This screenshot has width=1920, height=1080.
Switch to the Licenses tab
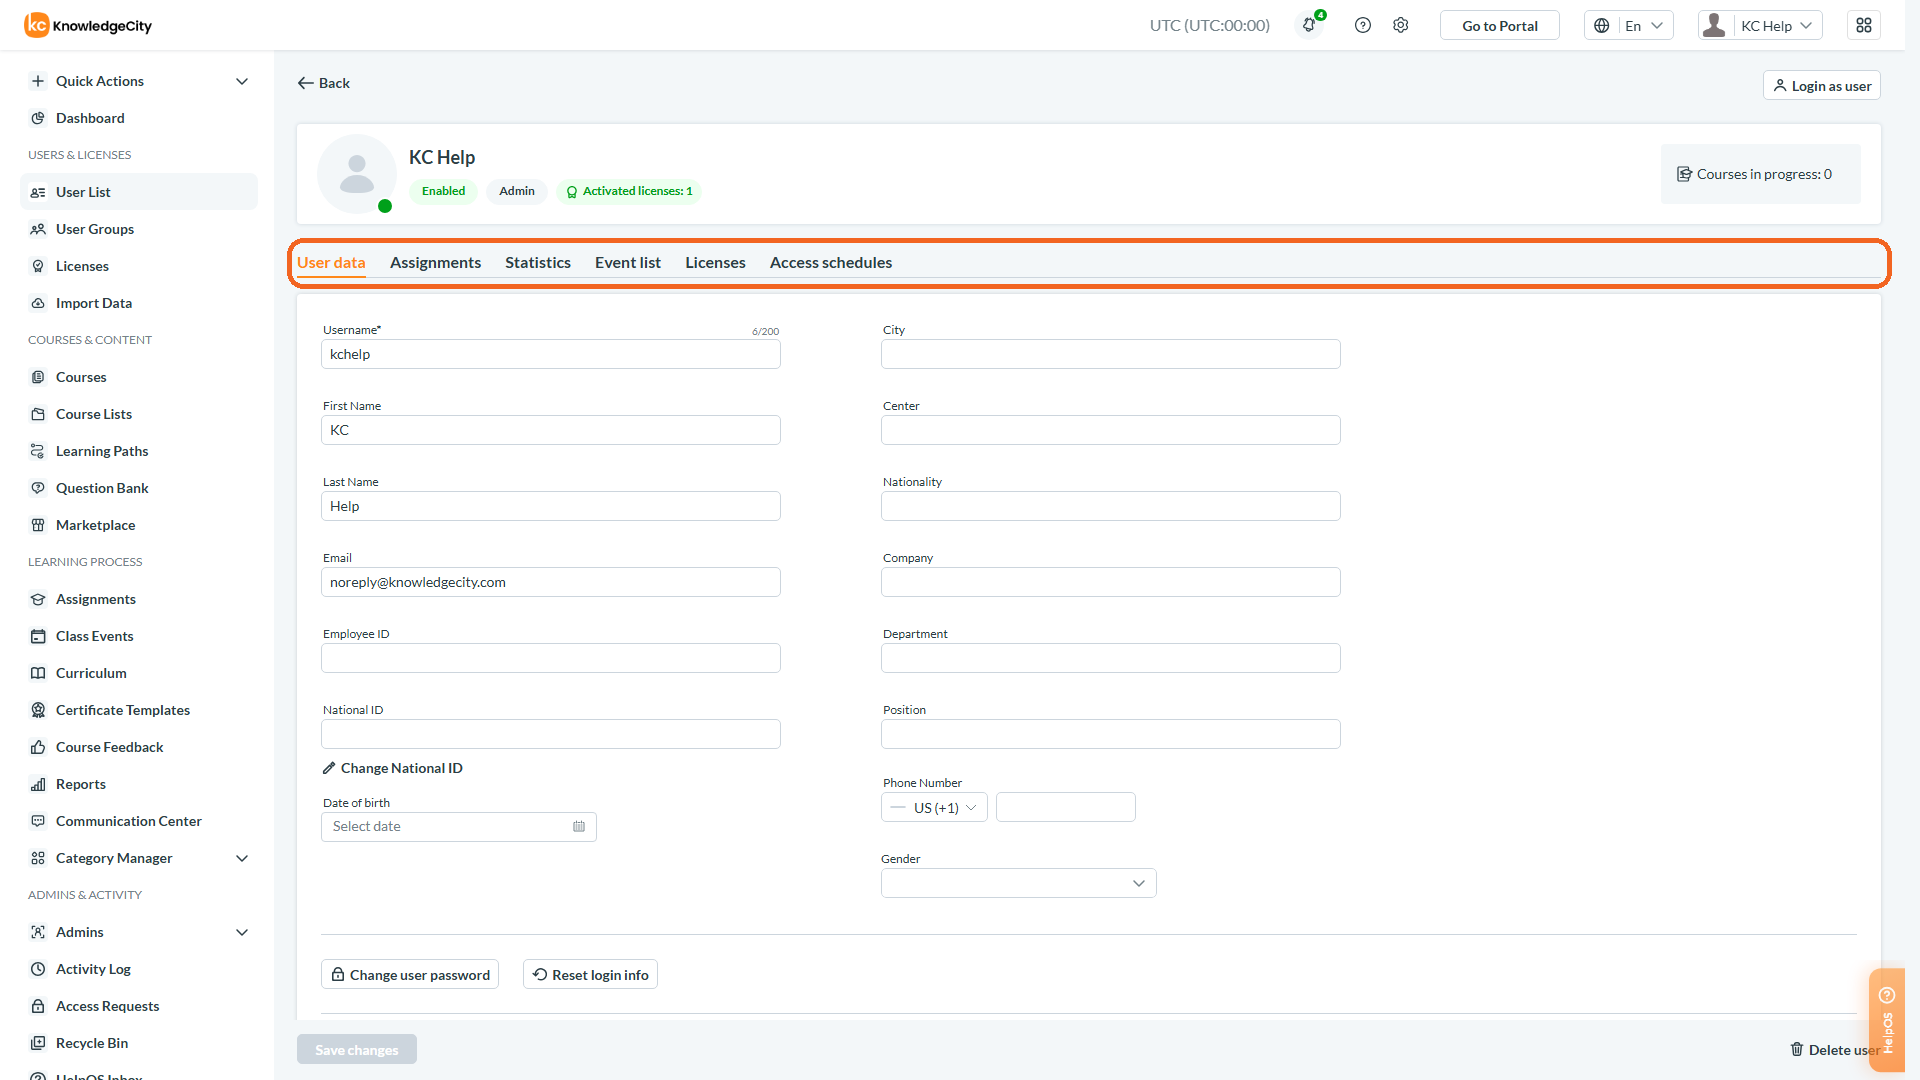pos(715,262)
